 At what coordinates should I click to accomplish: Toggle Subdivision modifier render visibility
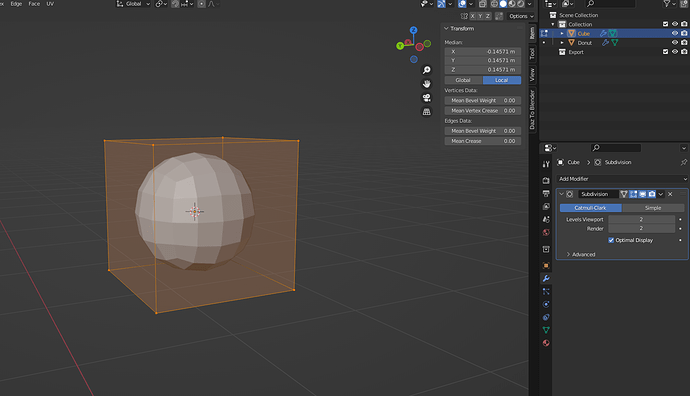tap(652, 194)
